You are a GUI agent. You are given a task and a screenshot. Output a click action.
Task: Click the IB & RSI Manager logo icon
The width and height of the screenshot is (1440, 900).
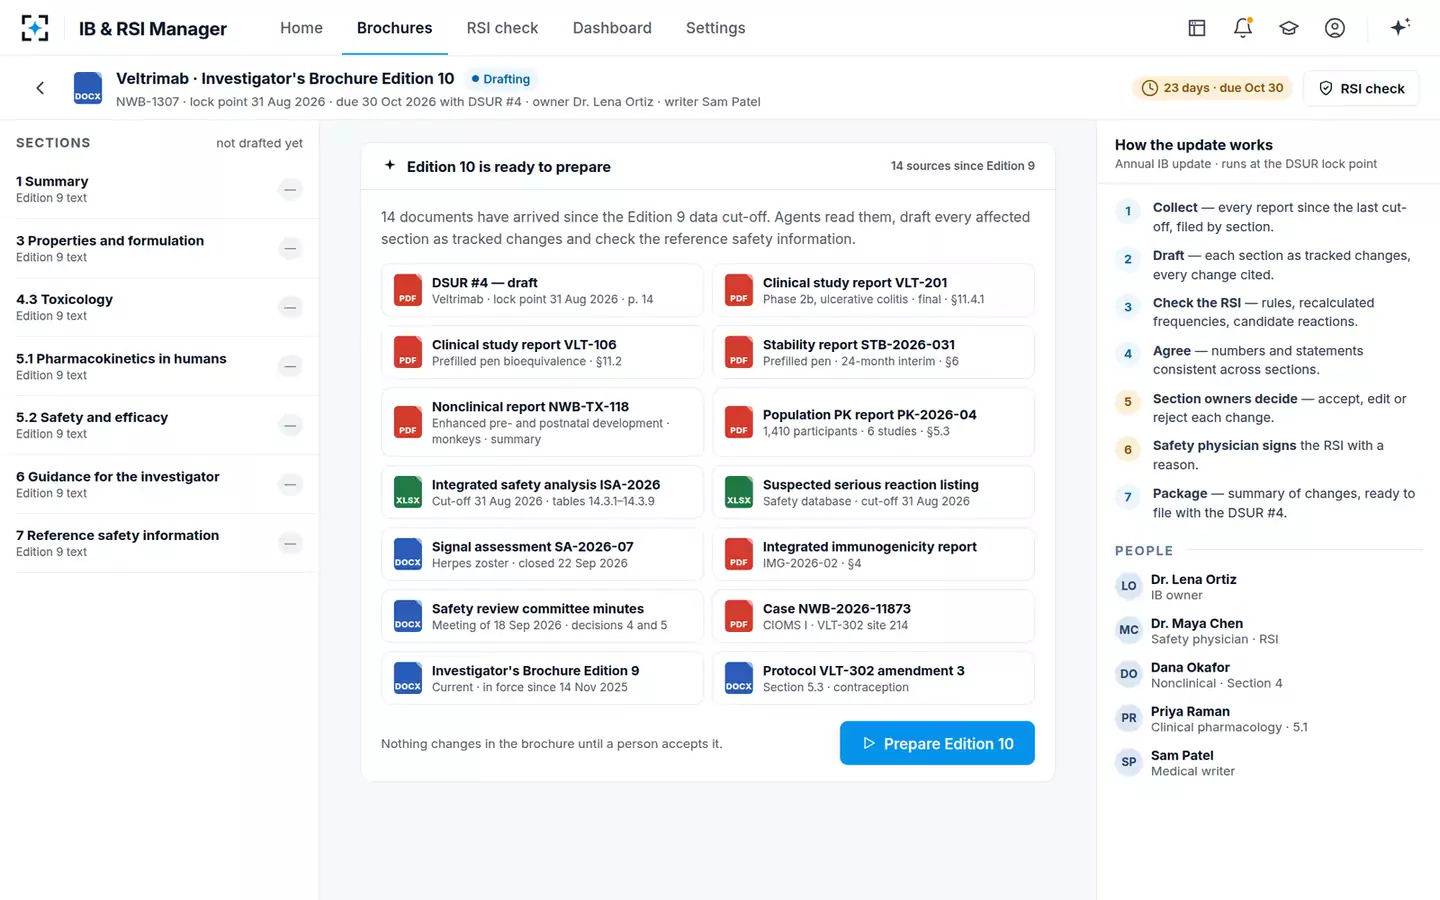(x=35, y=28)
